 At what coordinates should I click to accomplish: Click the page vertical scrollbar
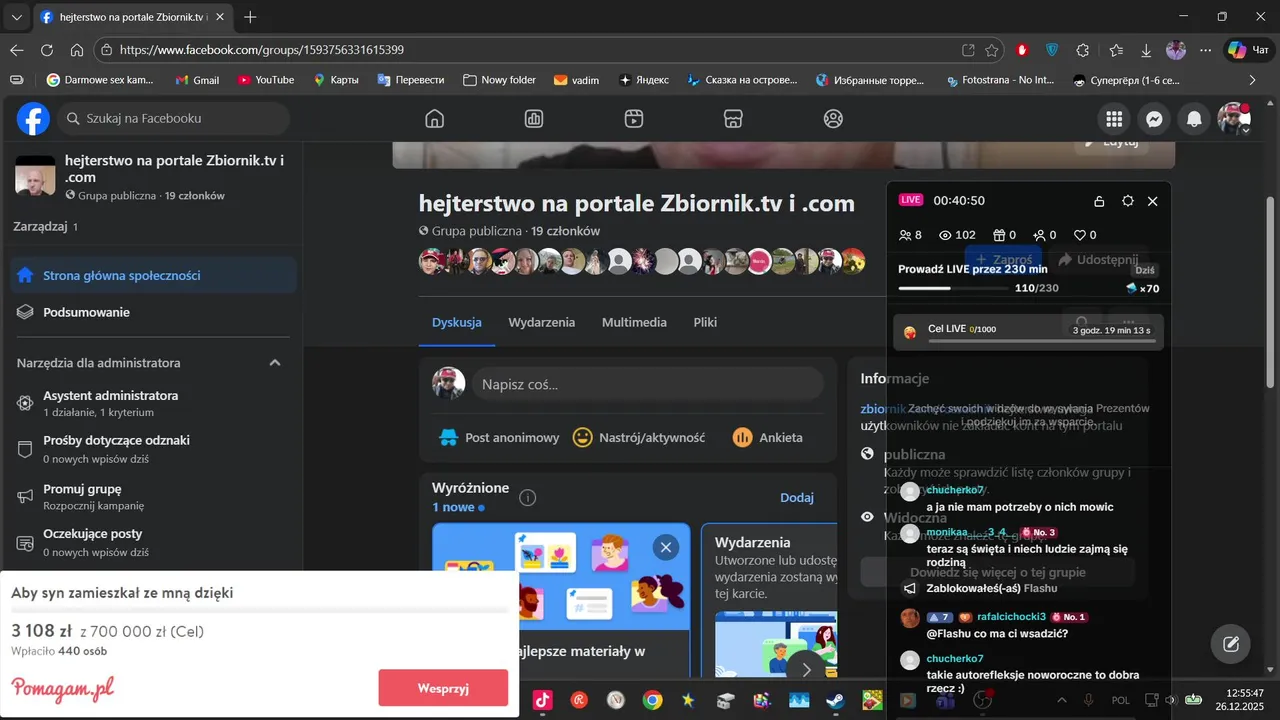click(x=1271, y=291)
